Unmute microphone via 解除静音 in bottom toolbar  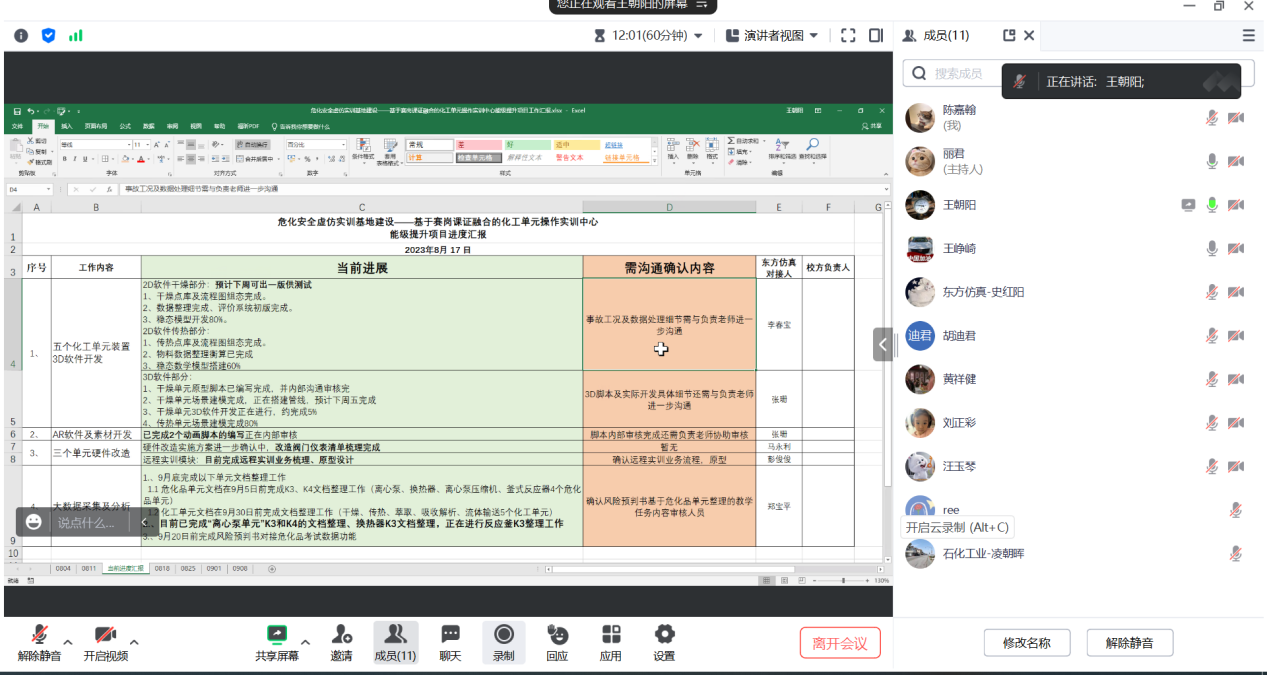coord(39,642)
